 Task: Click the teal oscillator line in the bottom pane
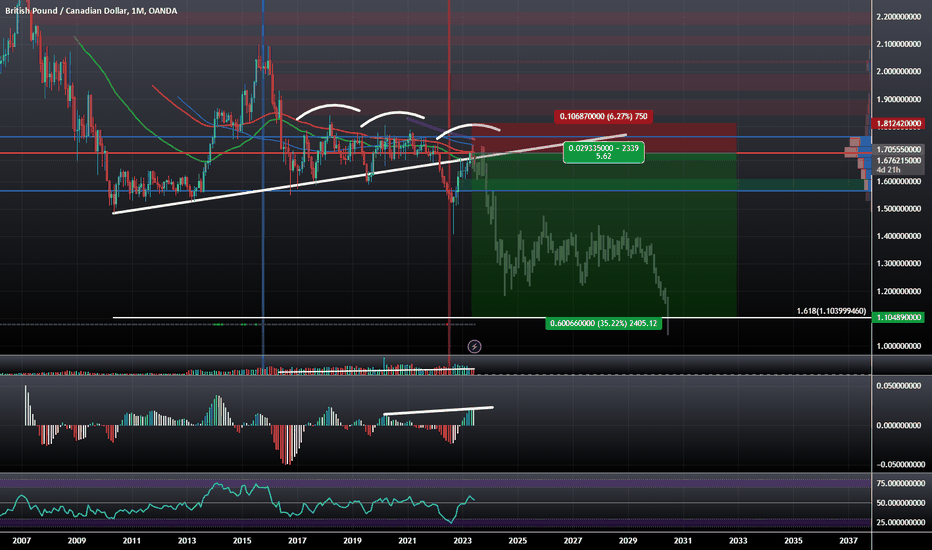click(238, 503)
